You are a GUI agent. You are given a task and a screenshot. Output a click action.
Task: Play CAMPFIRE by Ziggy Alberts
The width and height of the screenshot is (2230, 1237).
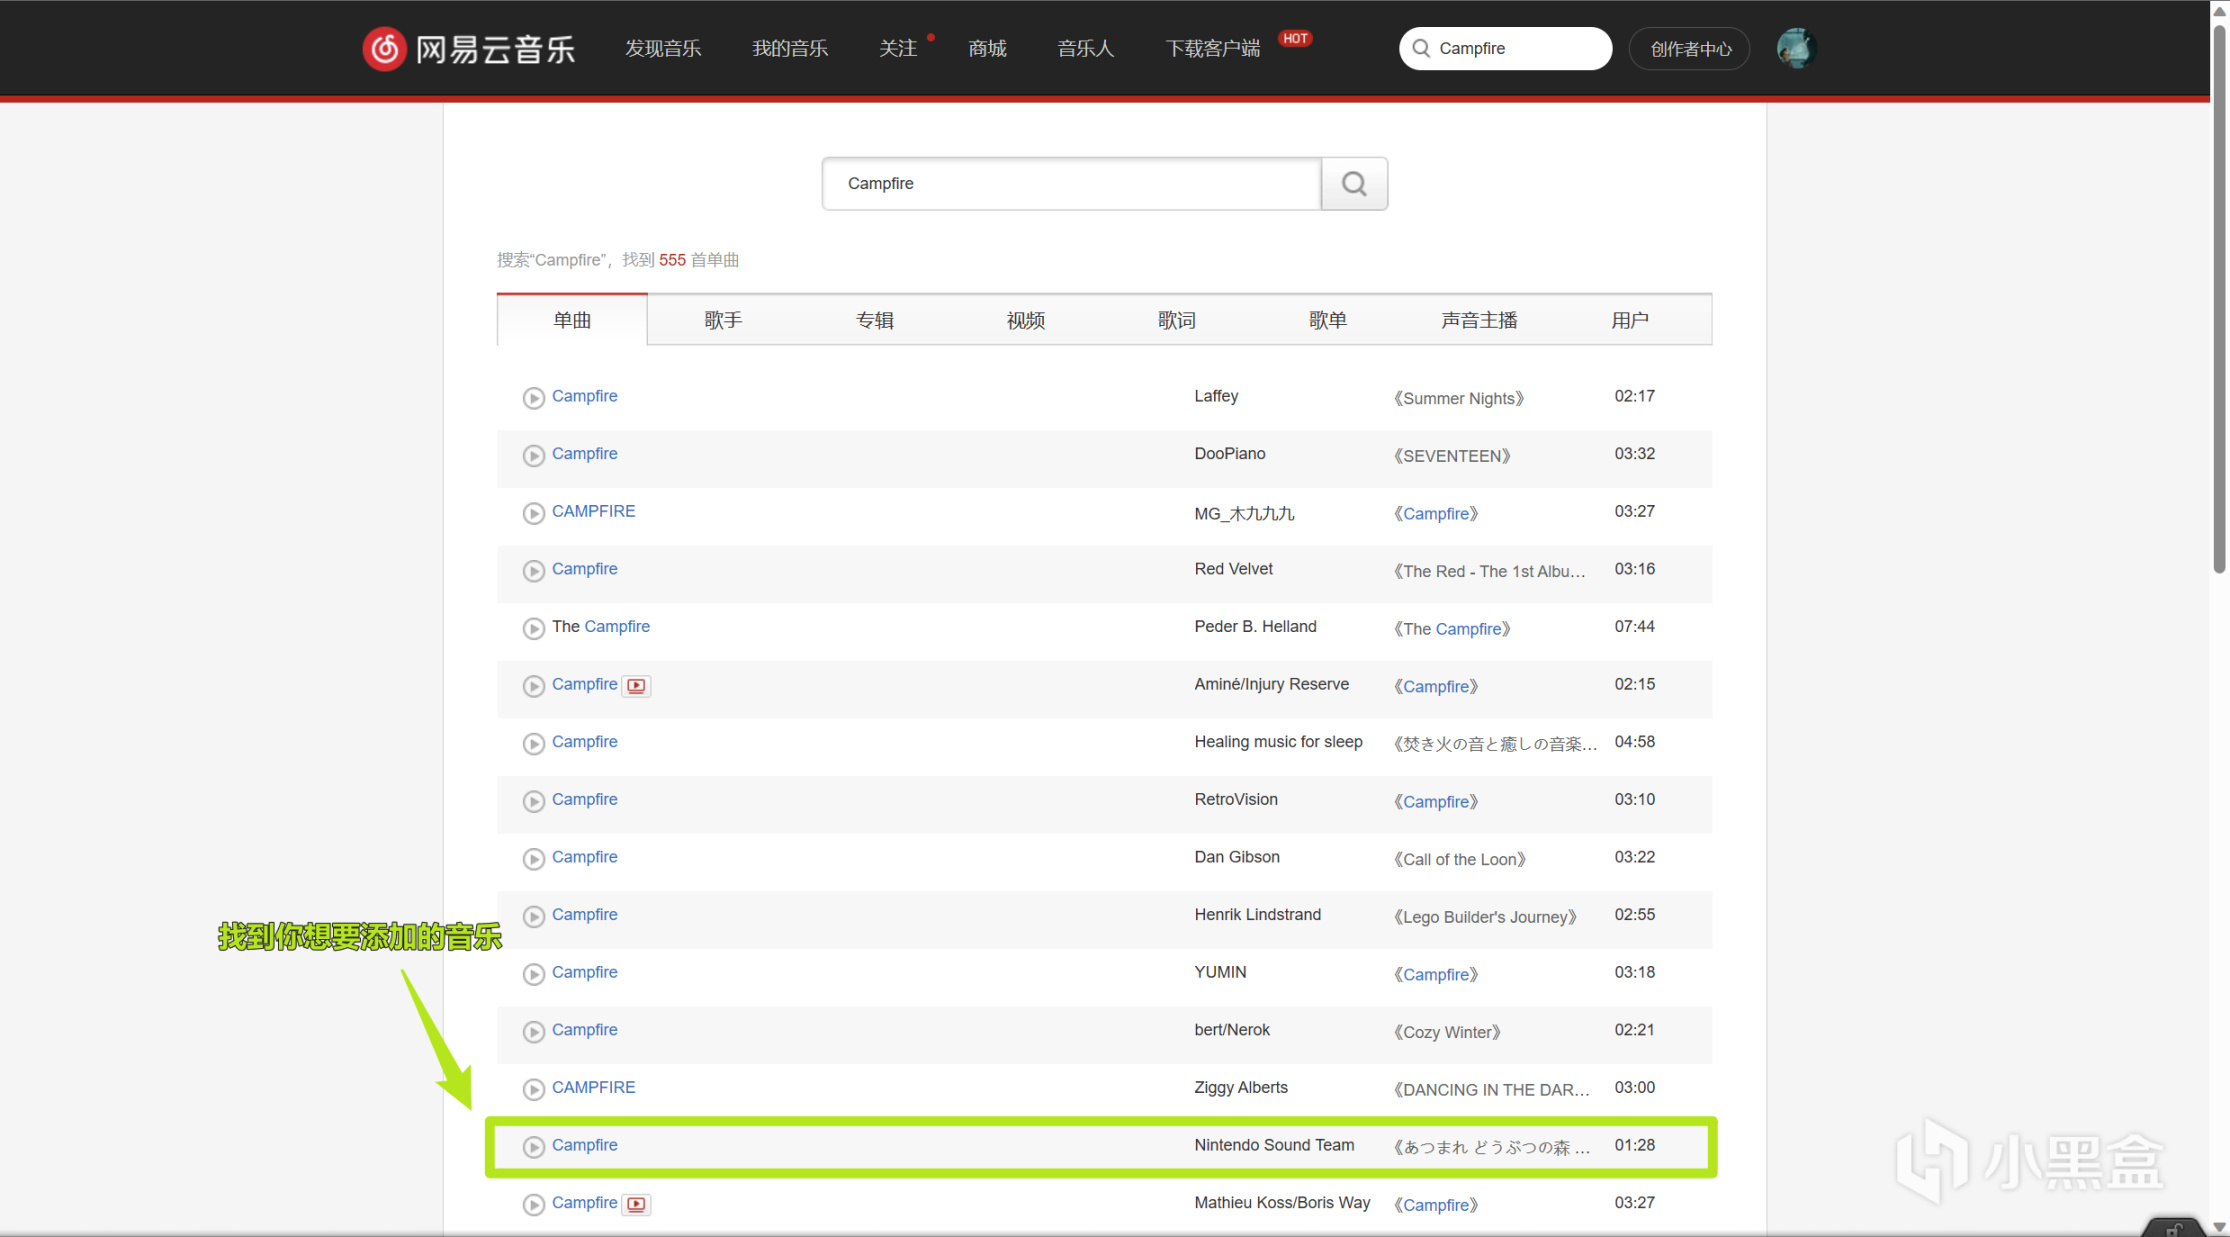pos(534,1089)
